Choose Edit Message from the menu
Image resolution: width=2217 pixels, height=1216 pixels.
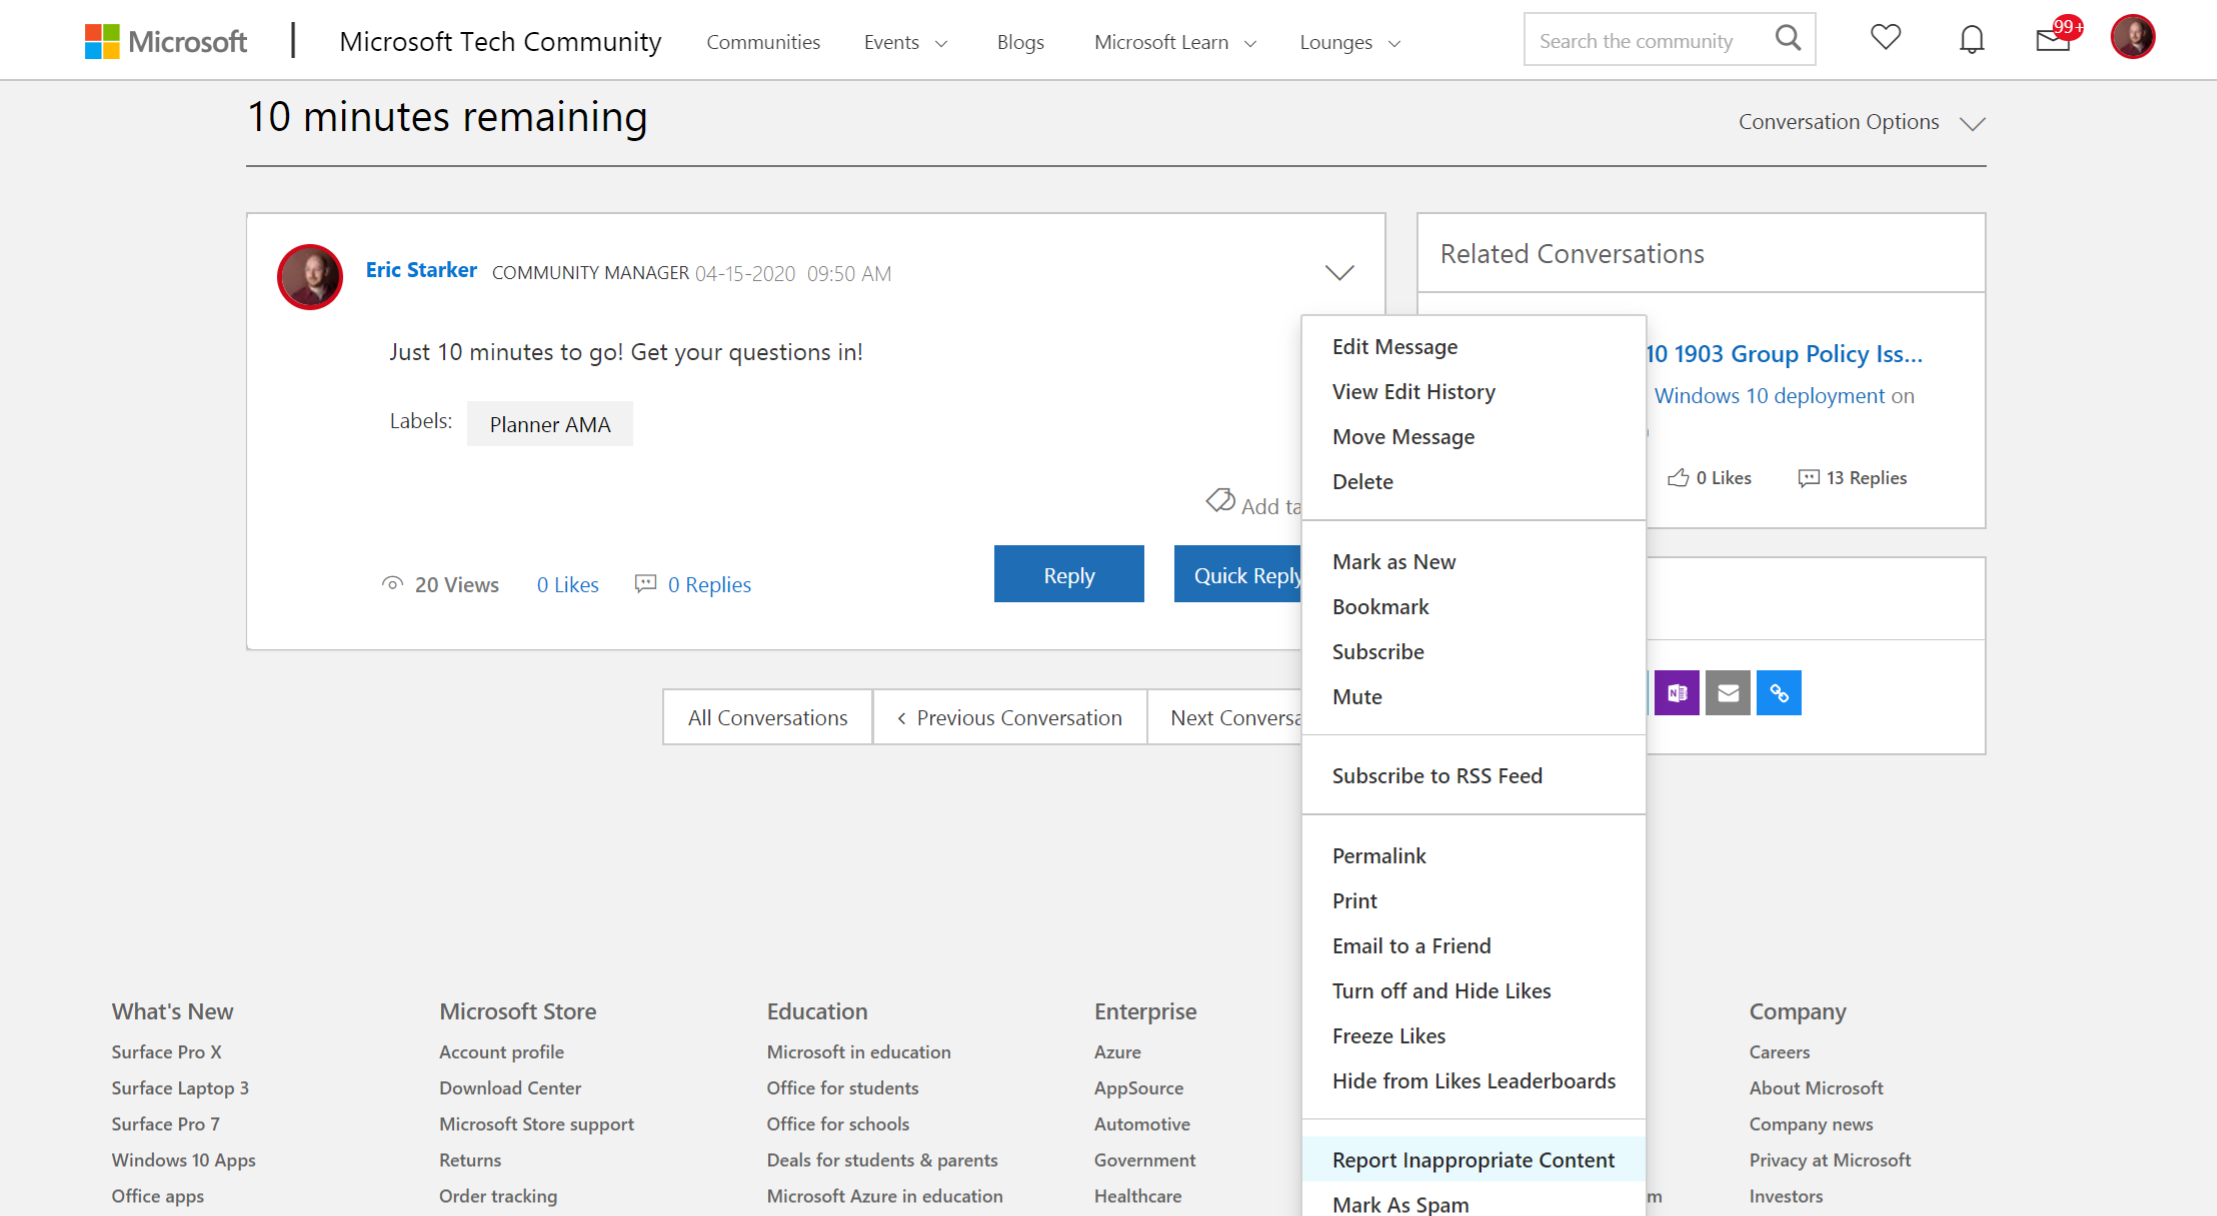(x=1394, y=346)
